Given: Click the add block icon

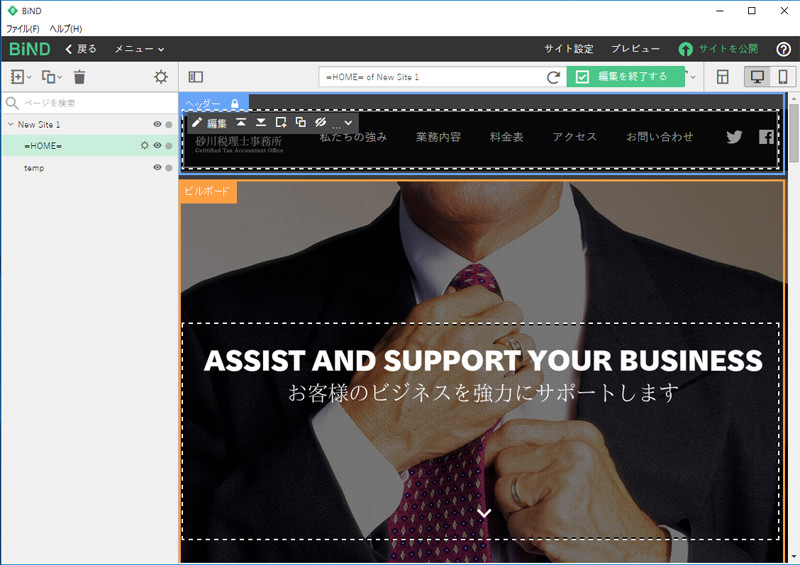Looking at the screenshot, I should pos(281,122).
